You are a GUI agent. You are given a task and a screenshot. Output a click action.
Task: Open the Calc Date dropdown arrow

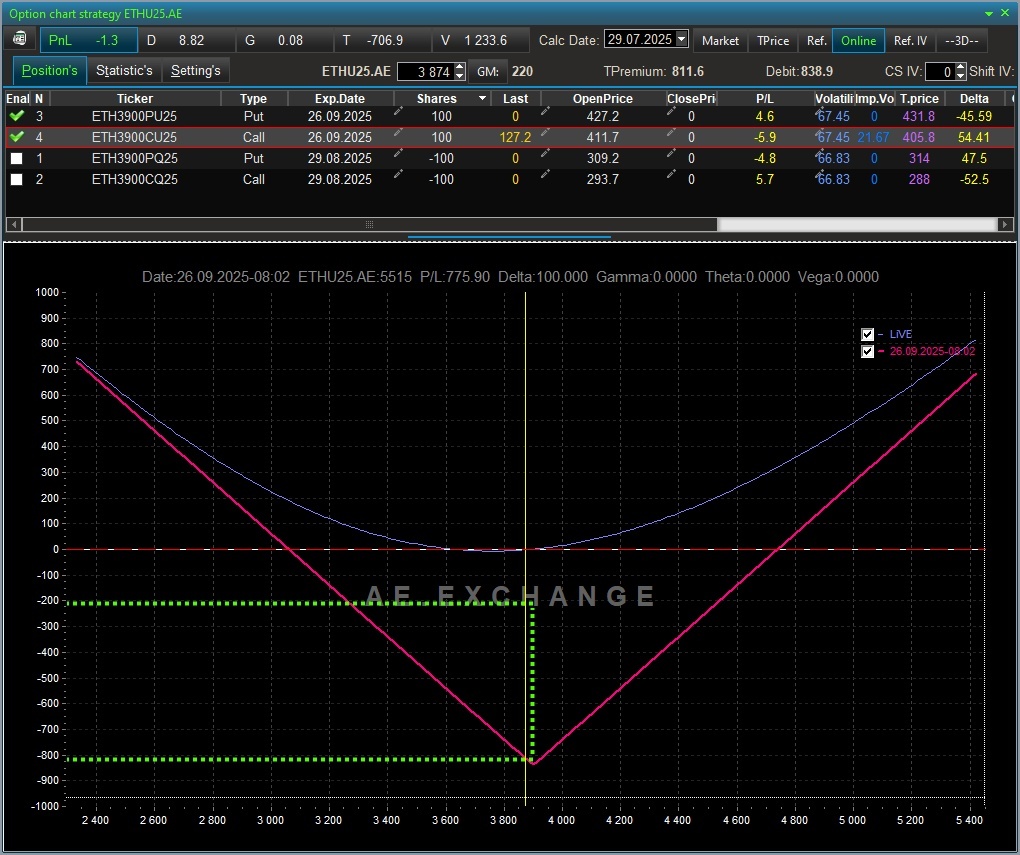681,39
